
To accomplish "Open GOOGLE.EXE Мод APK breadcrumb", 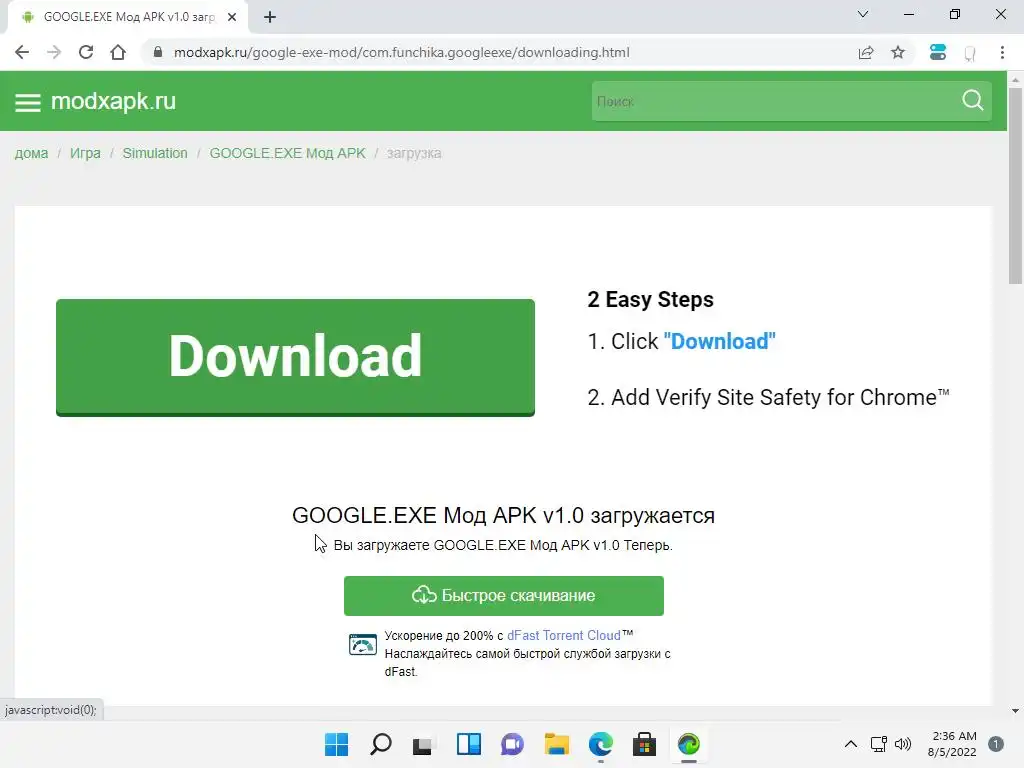I will [287, 153].
